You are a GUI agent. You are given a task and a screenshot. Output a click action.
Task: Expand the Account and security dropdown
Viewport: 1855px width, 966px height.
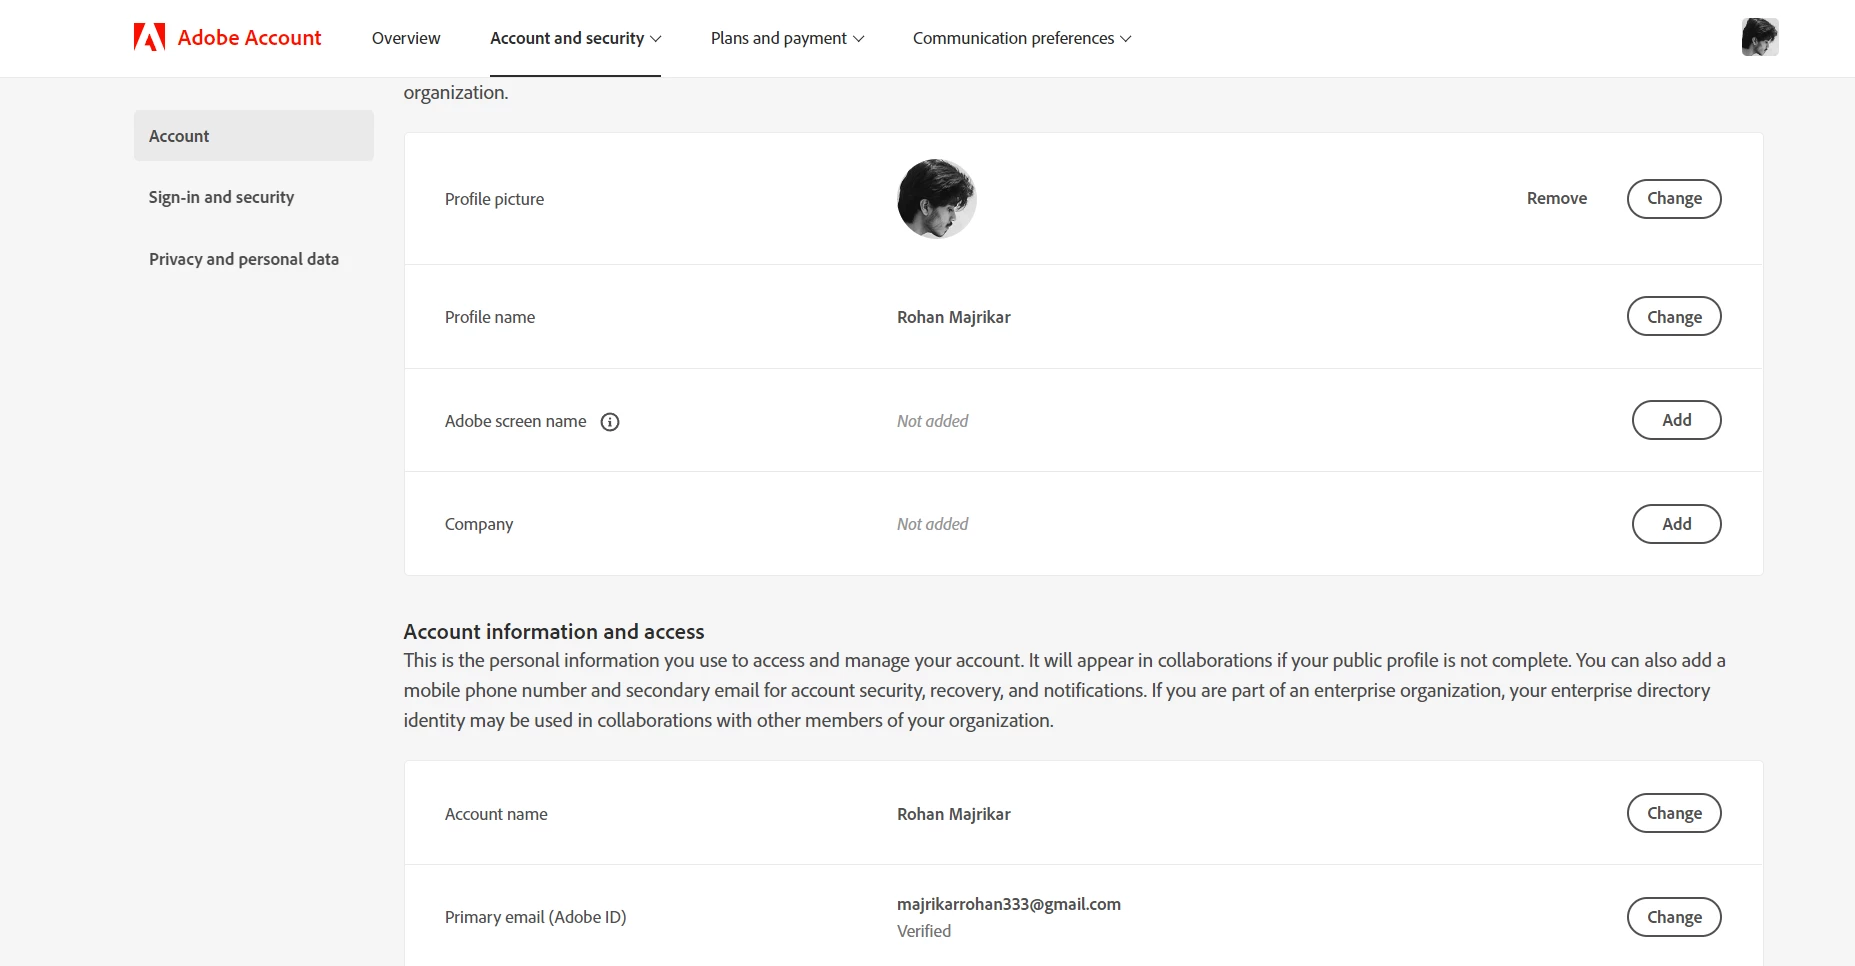point(575,38)
